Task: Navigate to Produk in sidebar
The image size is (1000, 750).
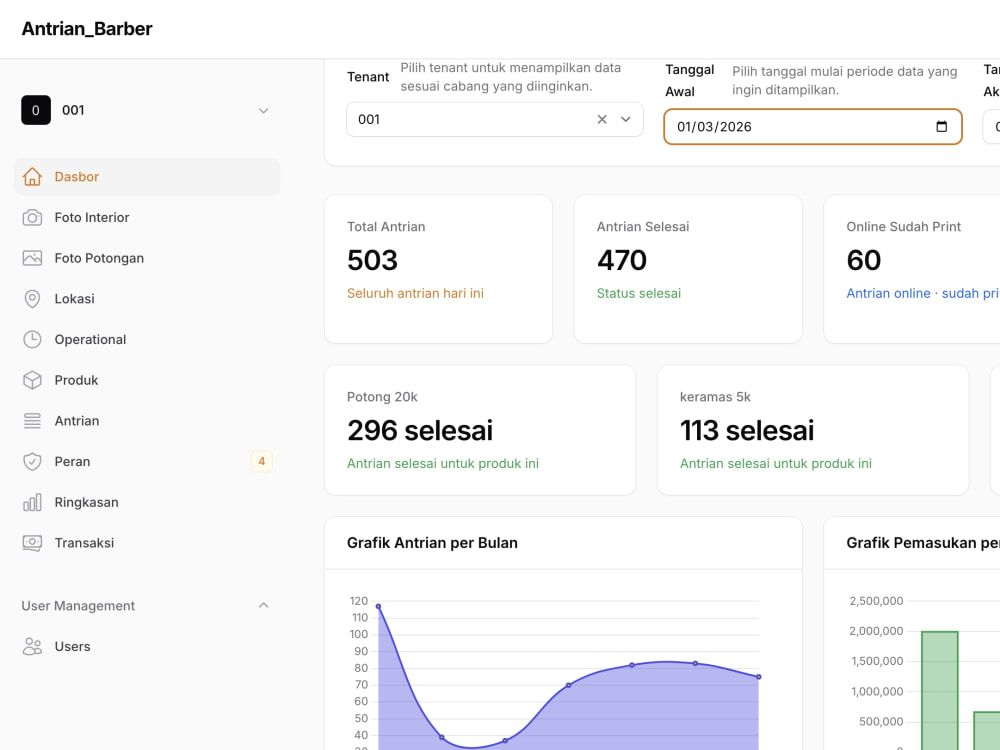Action: point(147,380)
